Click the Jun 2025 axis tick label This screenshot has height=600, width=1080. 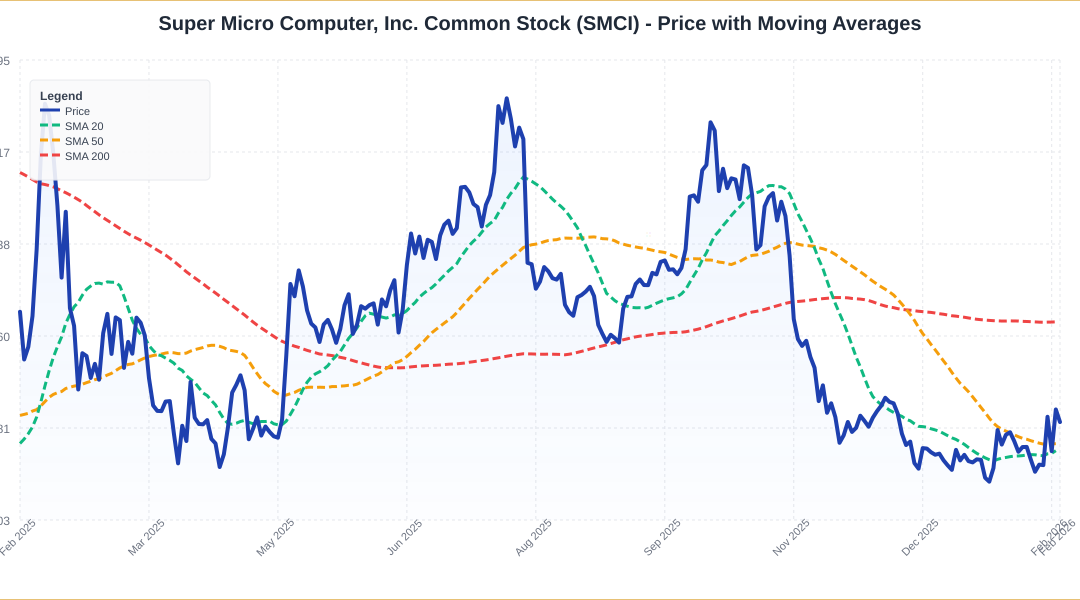coord(405,536)
